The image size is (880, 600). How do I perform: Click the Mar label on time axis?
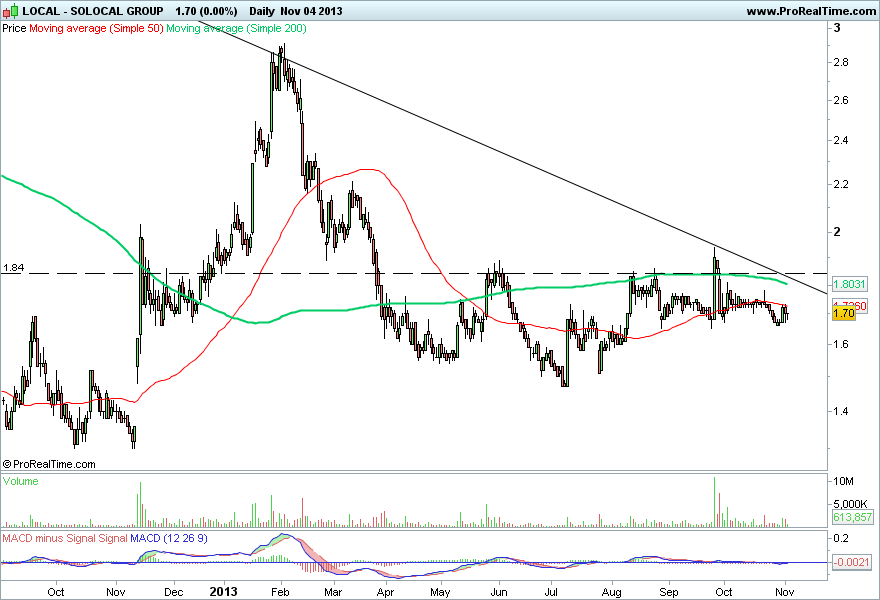tap(333, 592)
